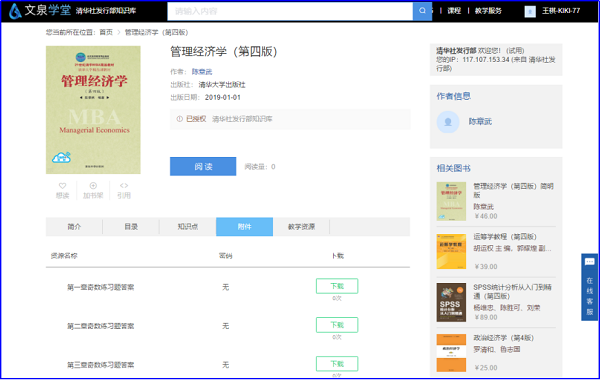The width and height of the screenshot is (600, 380).
Task: Download 第一章奇数练习题答案
Action: 337,286
